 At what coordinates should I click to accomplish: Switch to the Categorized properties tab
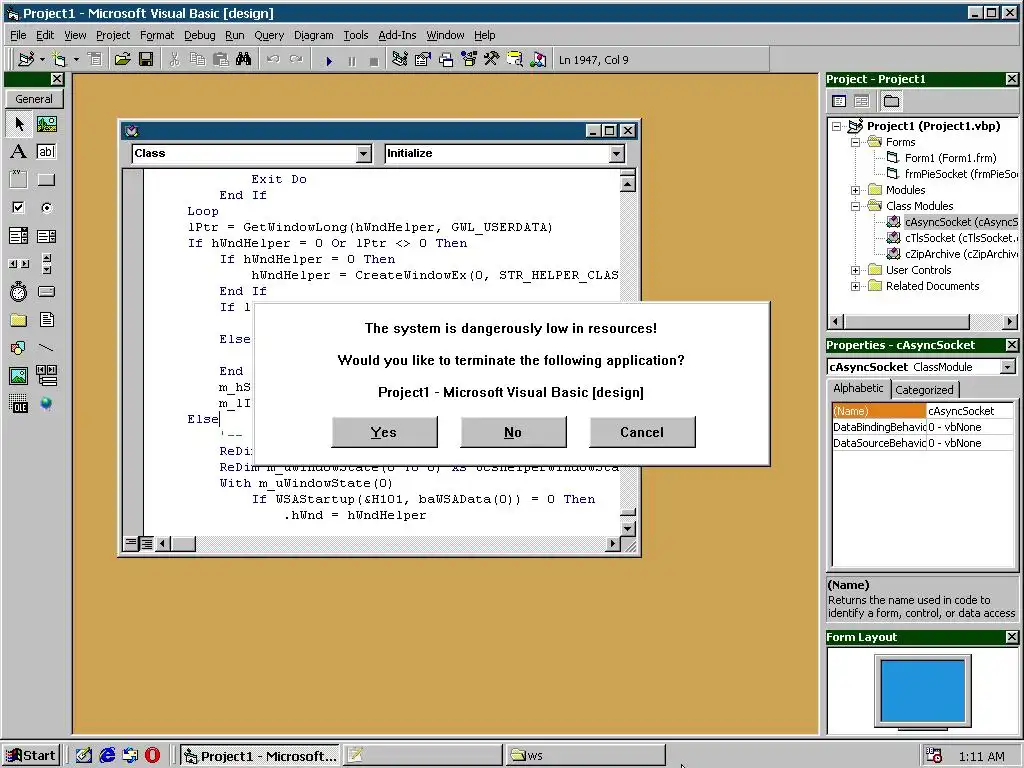tap(924, 390)
